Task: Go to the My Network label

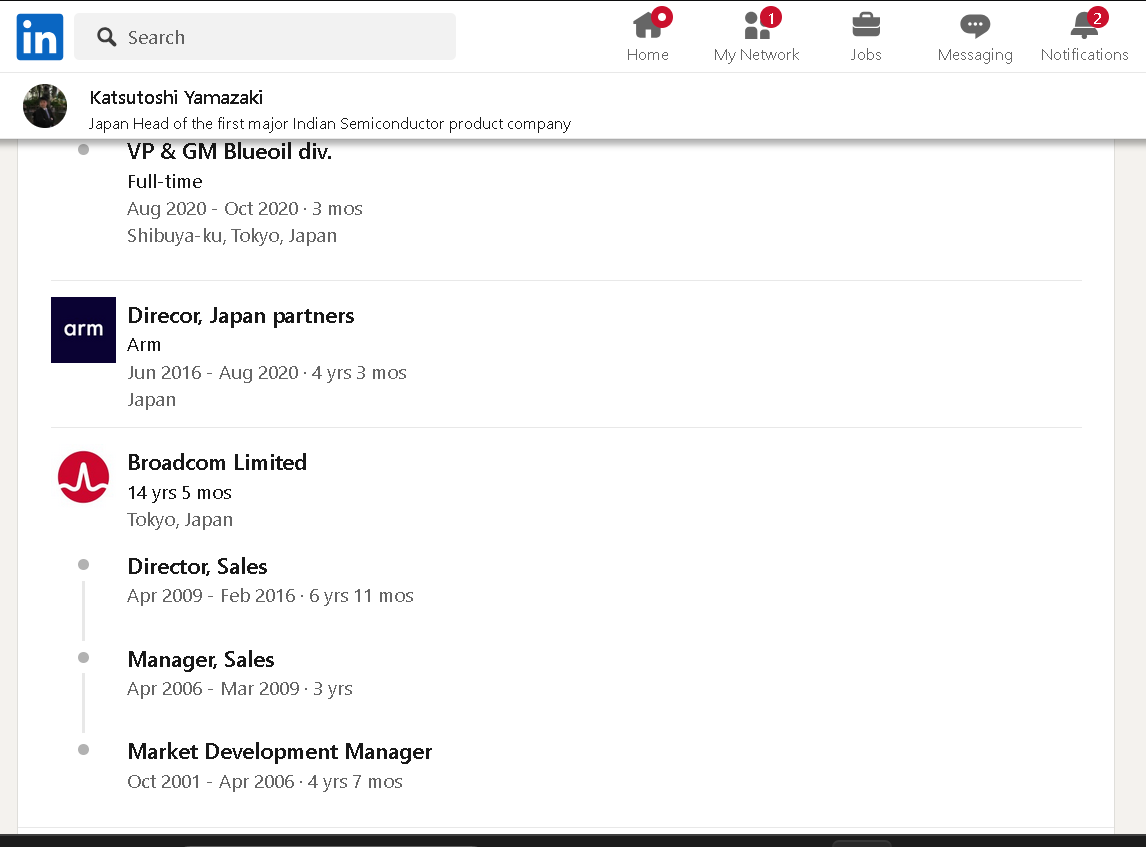Action: pos(756,55)
